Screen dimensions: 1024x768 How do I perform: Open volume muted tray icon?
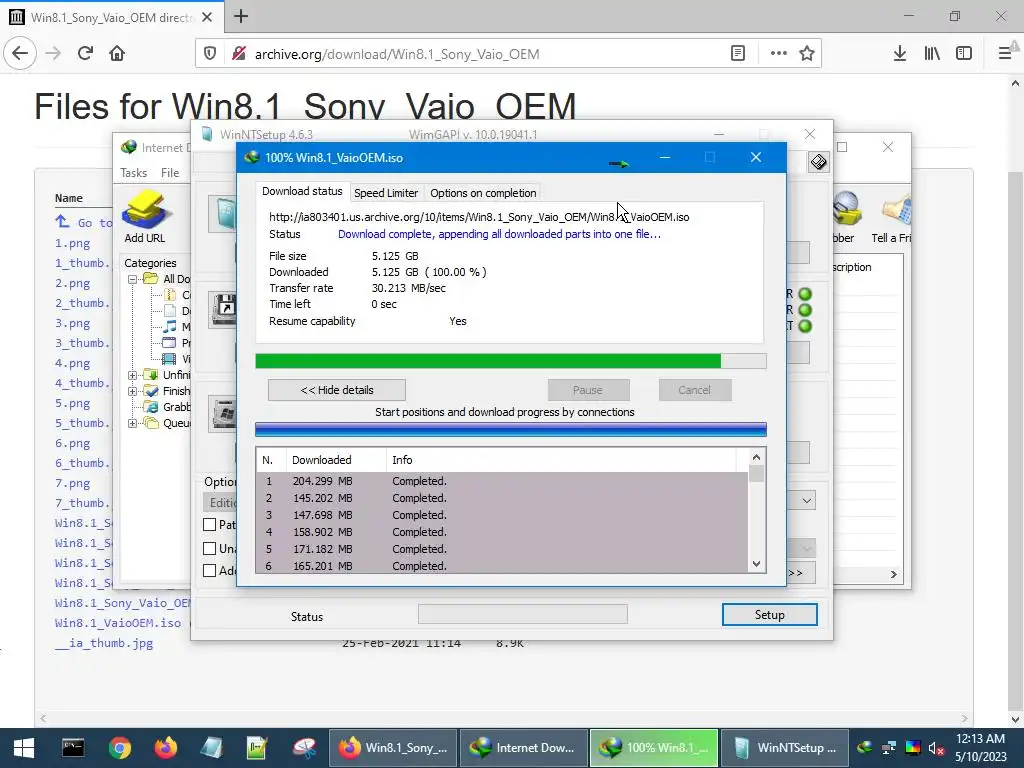(936, 748)
